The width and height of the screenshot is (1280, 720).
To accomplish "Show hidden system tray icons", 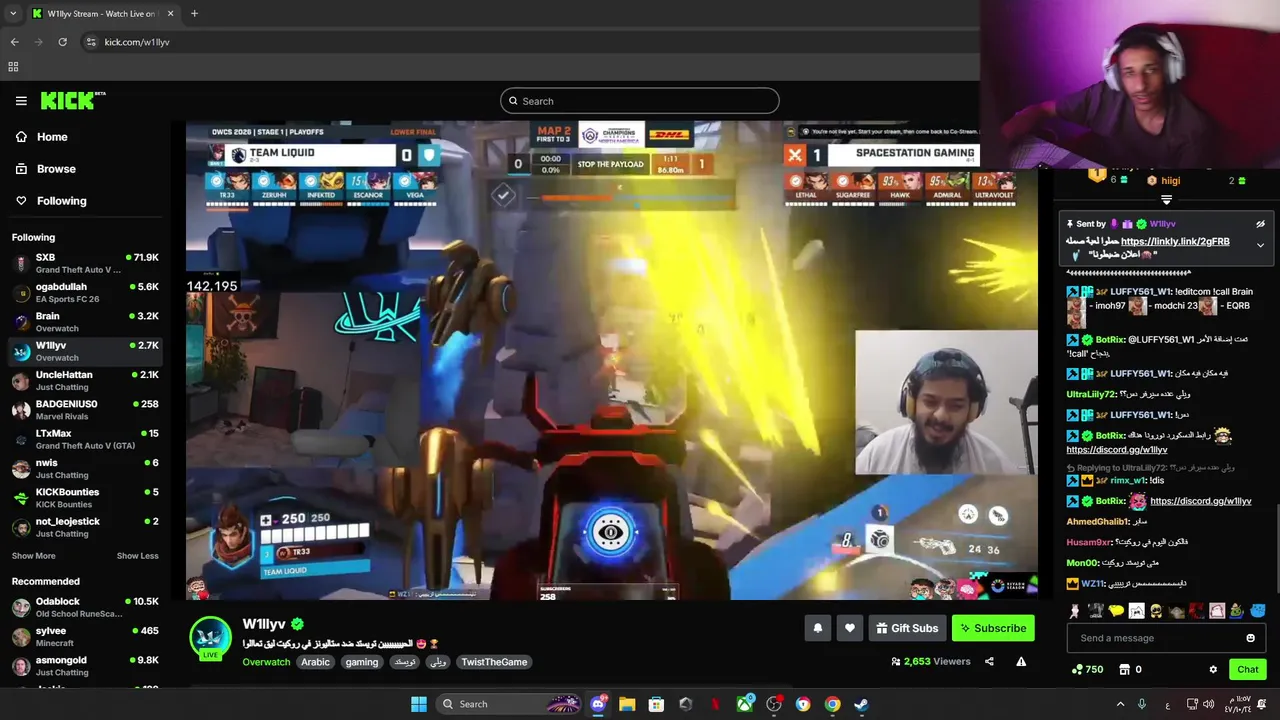I will click(x=1120, y=704).
